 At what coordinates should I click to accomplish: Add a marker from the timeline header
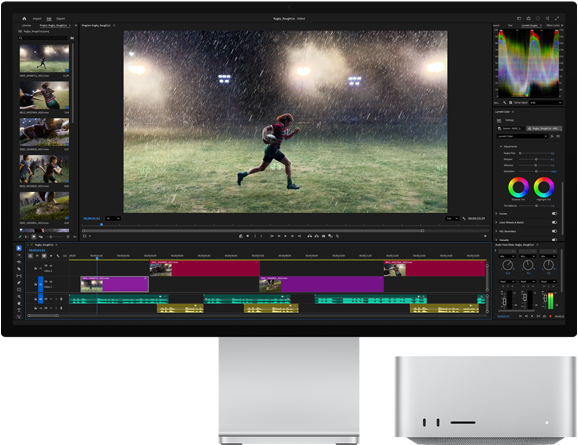pyautogui.click(x=51, y=255)
